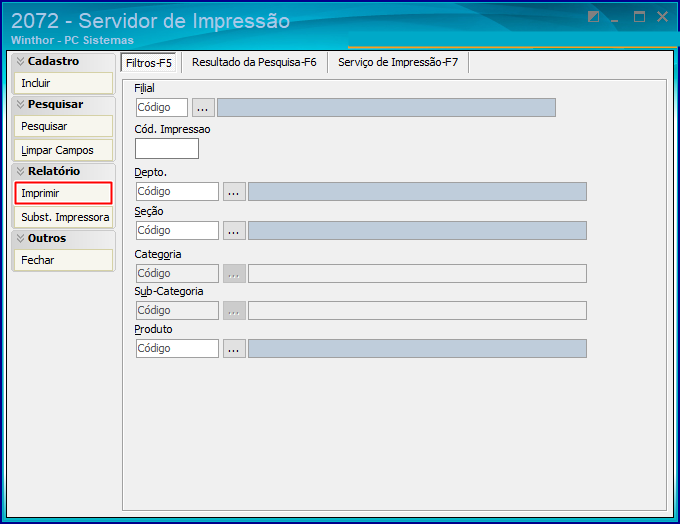
Task: Focus the Seção Código field
Action: tap(177, 230)
